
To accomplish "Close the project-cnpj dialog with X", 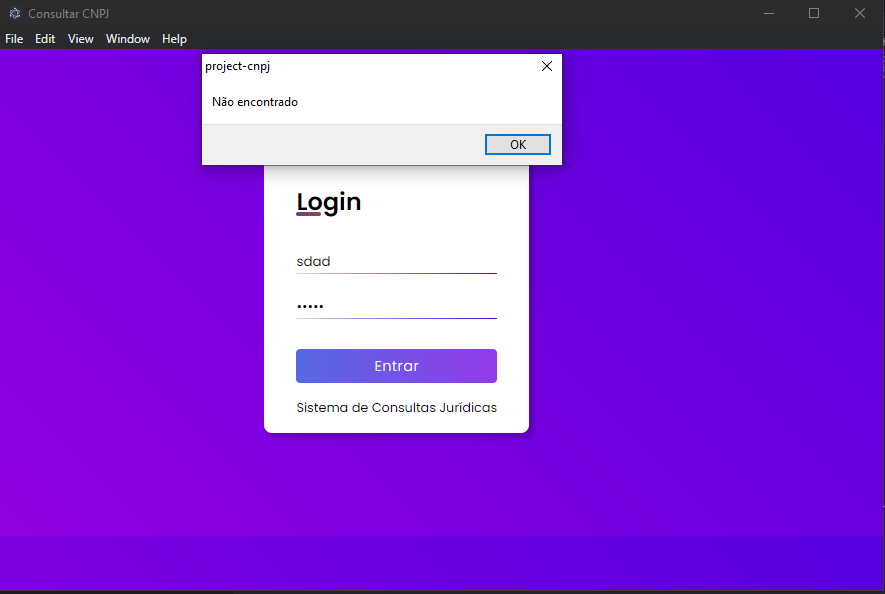I will tap(547, 66).
